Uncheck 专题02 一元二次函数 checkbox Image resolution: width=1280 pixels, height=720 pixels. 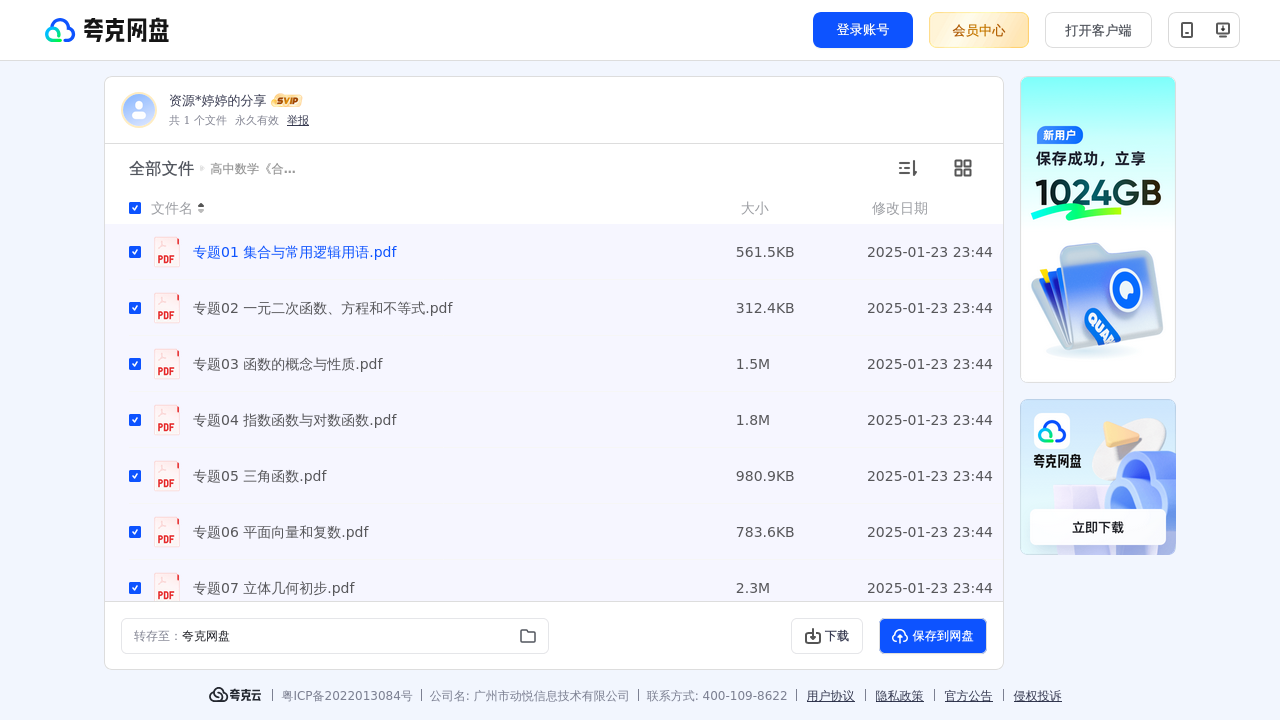(135, 308)
